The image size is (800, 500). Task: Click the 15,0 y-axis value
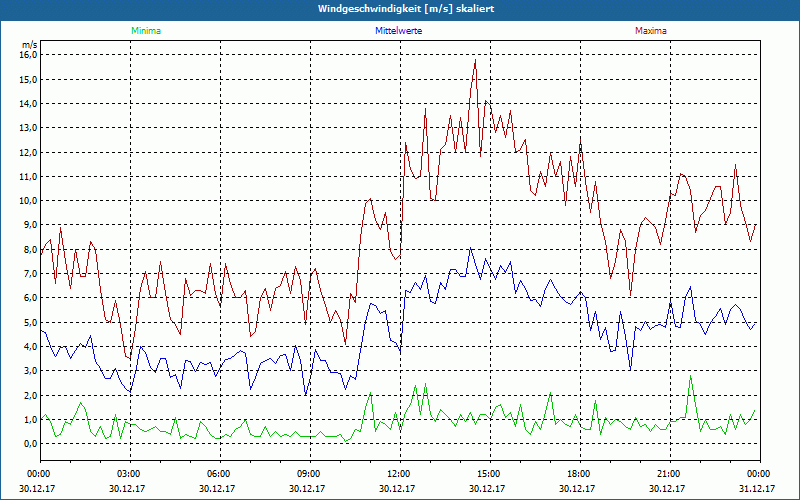[x=29, y=79]
